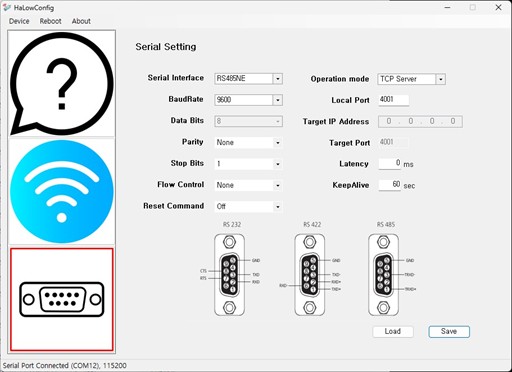The width and height of the screenshot is (512, 372).
Task: Click the Load button
Action: coord(393,331)
